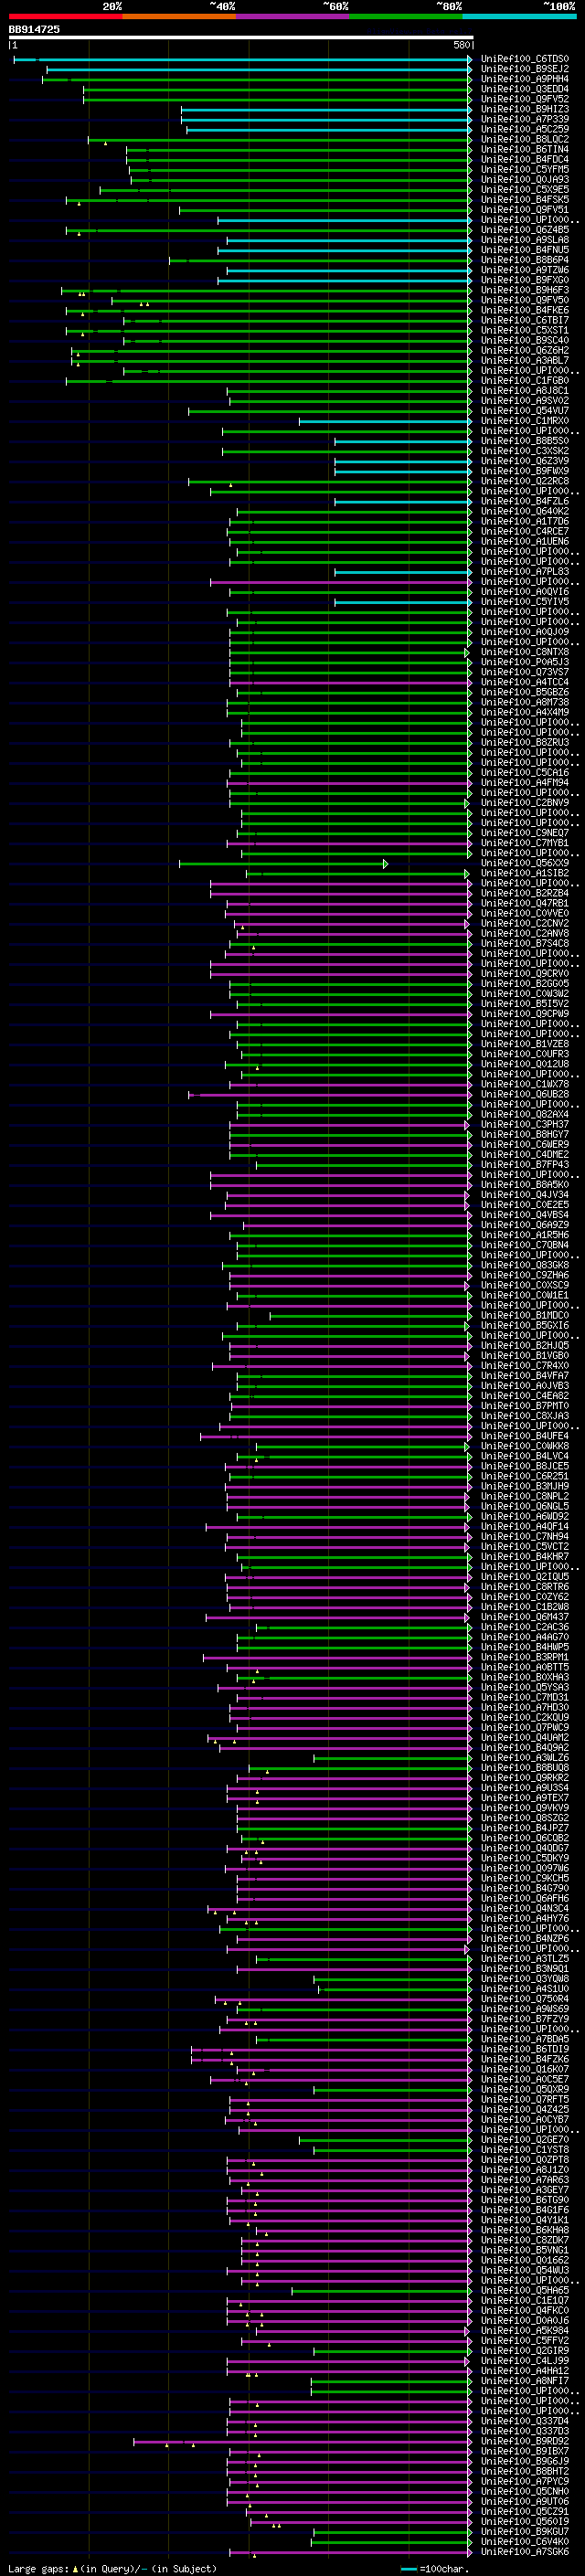Click the UniRef100_B4FZL6 label
The image size is (585, 2576).
(x=525, y=501)
